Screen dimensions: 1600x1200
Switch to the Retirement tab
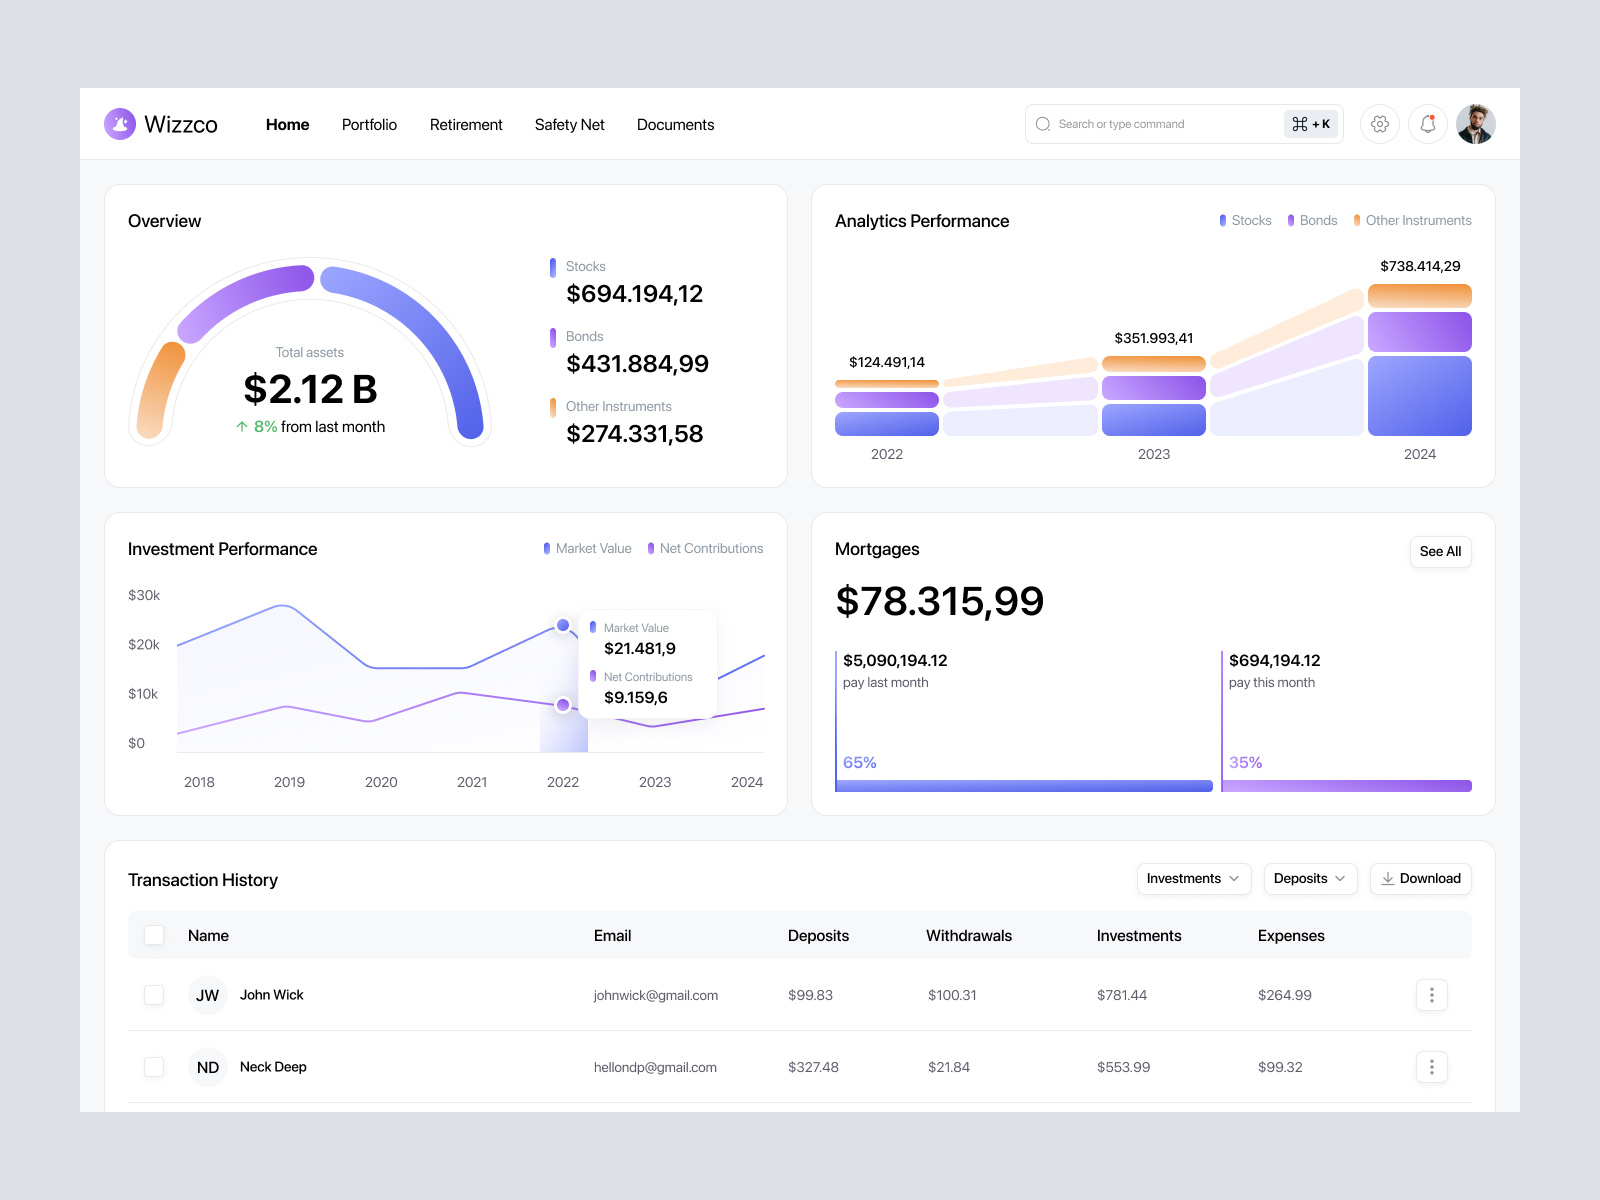(466, 125)
